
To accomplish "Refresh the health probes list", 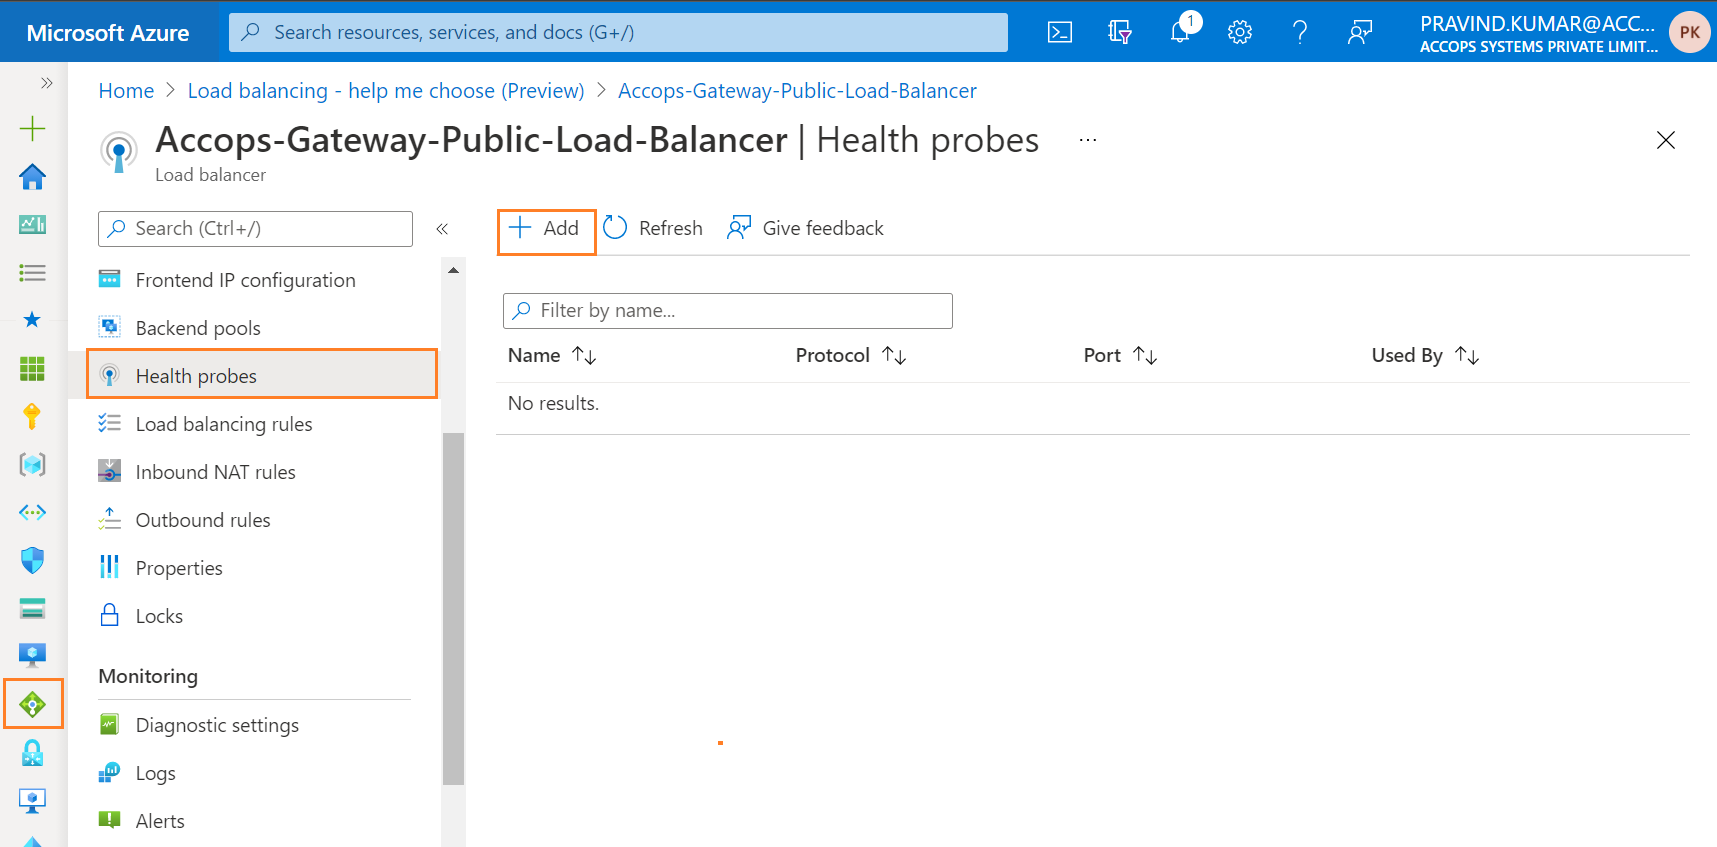I will [x=653, y=228].
